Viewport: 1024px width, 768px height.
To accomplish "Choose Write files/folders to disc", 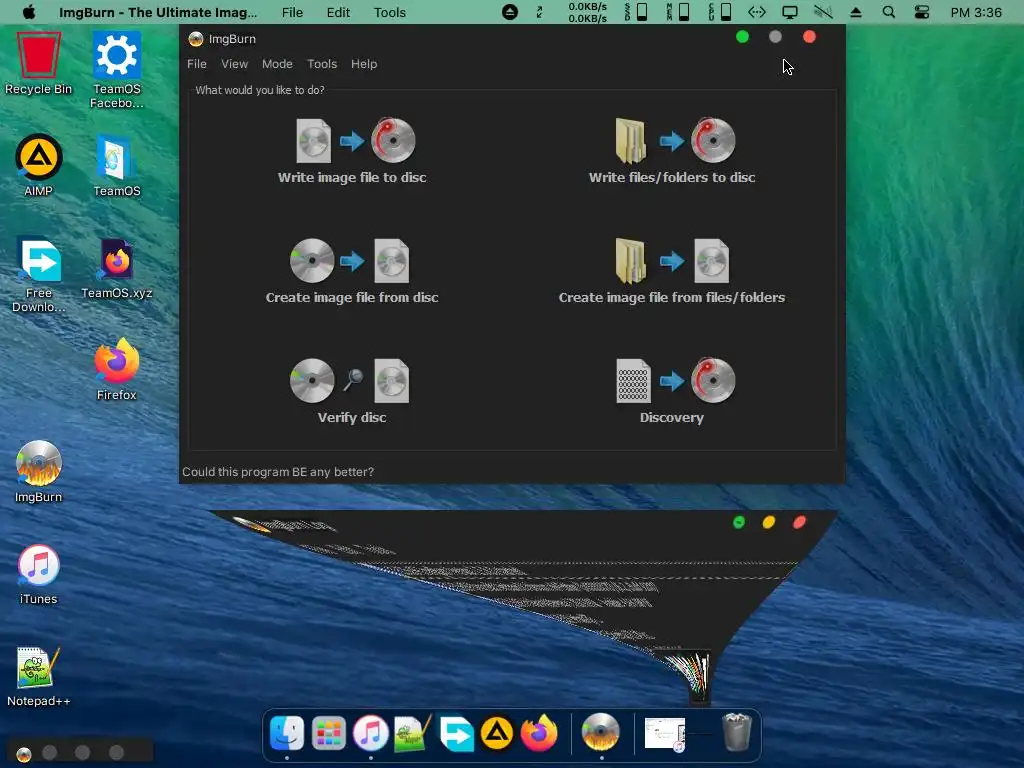I will [672, 152].
